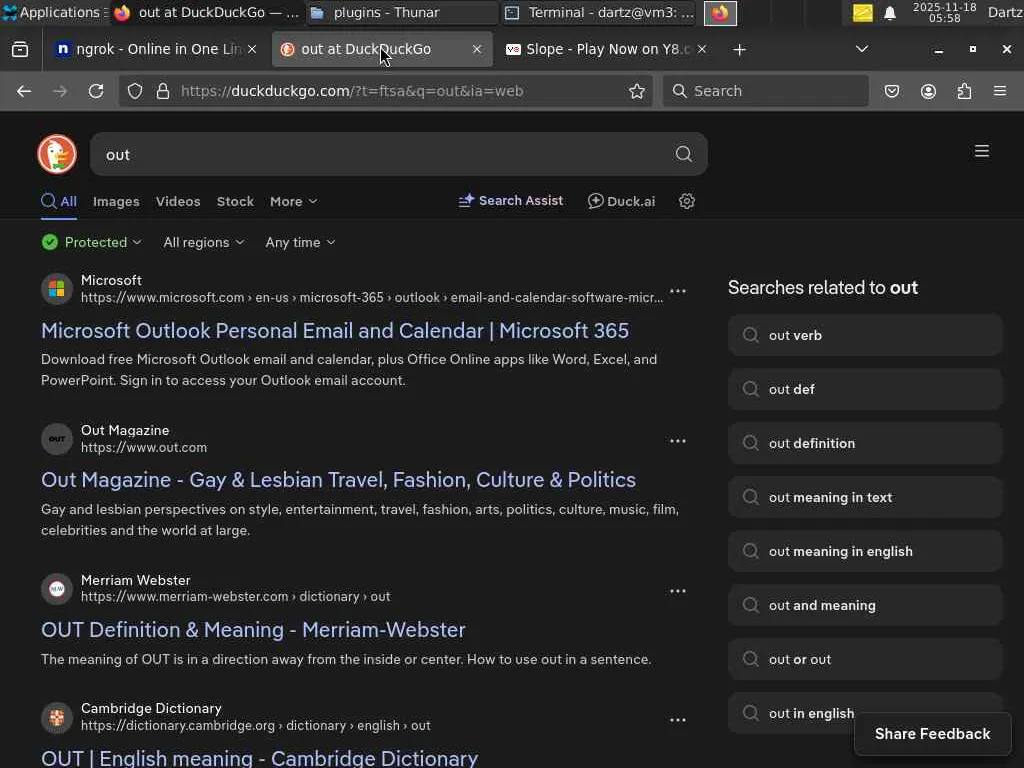Screen dimensions: 1024x768
Task: Open OUT Definition Merriam-Webster result link
Action: (x=253, y=630)
